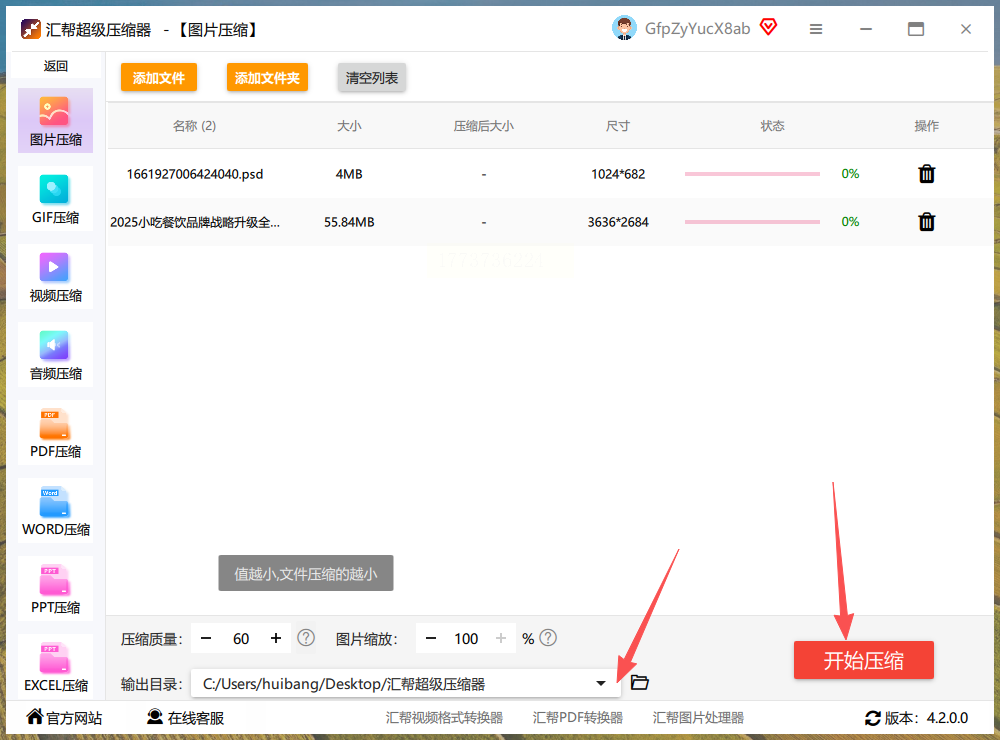The width and height of the screenshot is (1000, 740).
Task: Click the user avatar icon
Action: pyautogui.click(x=624, y=28)
